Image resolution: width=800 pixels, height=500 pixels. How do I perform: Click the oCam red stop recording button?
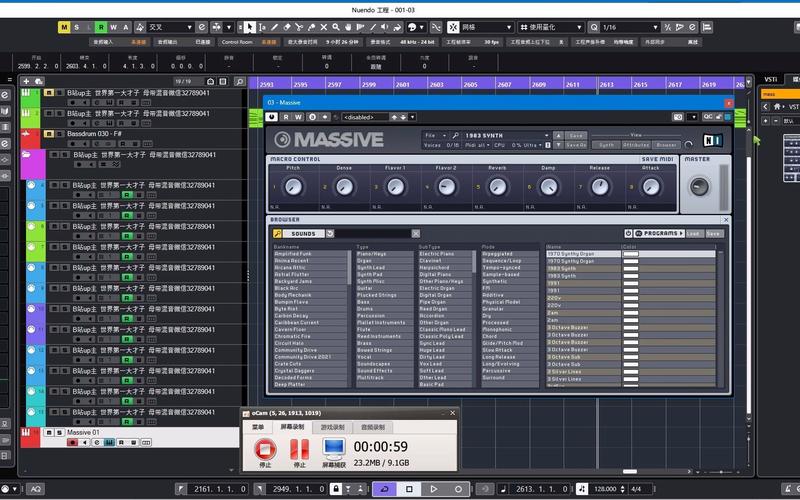[265, 449]
